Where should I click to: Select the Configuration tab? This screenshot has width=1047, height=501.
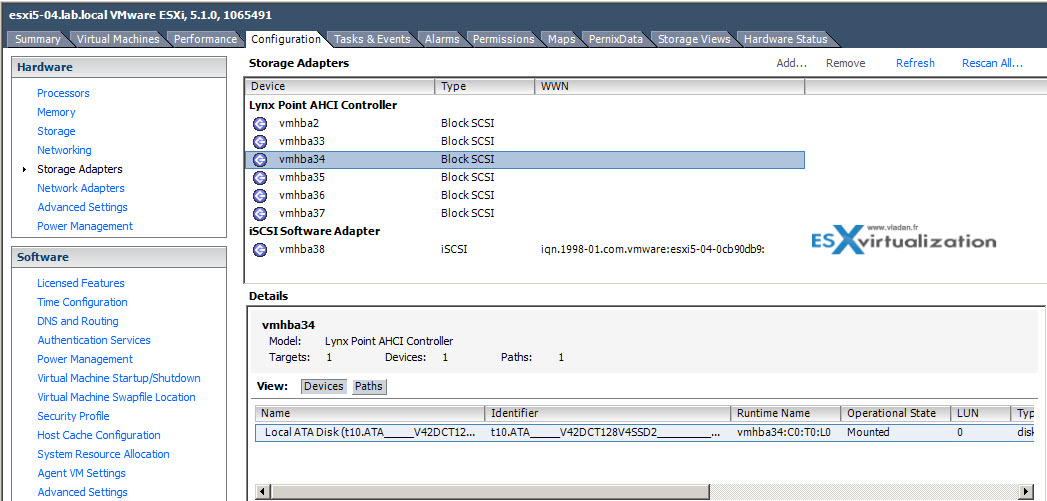286,39
